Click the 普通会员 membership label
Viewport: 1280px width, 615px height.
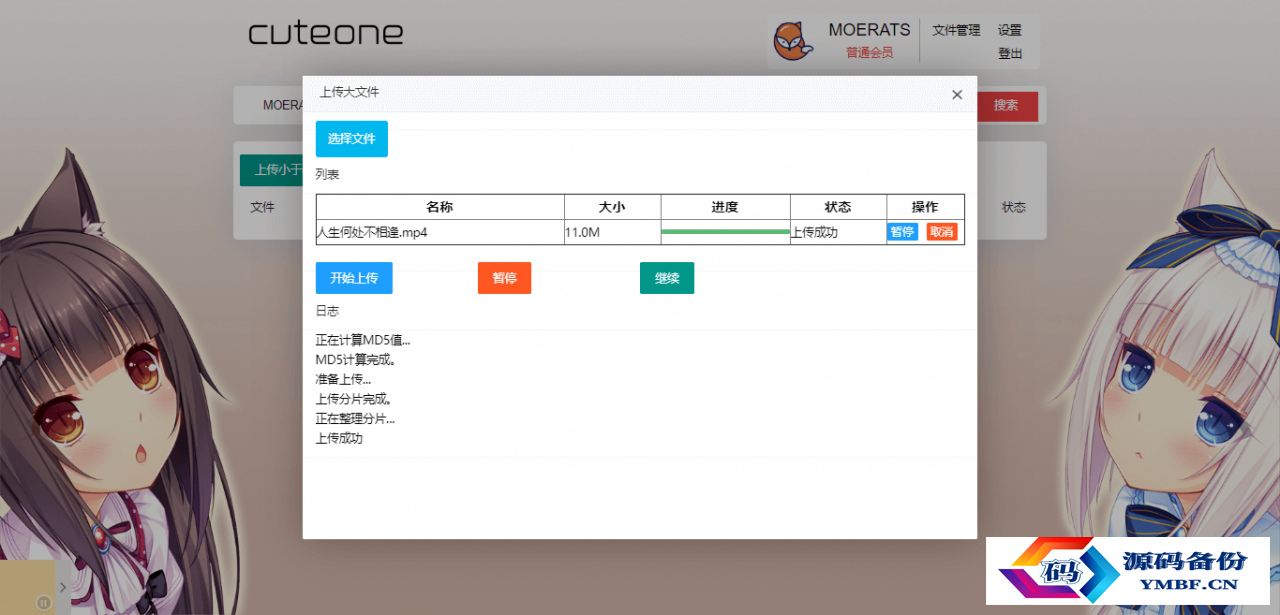click(869, 53)
